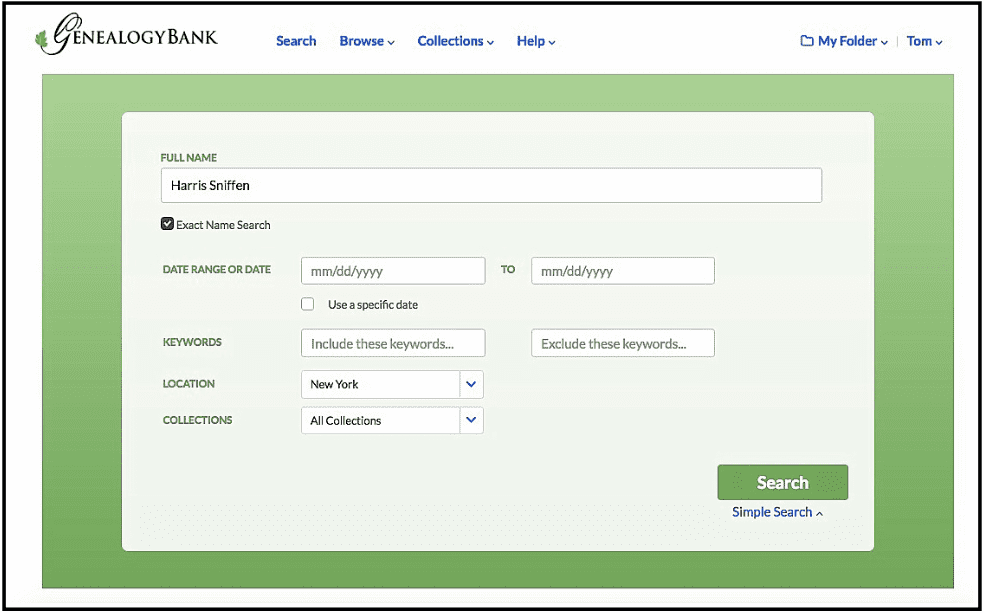
Task: Open the All Collections dropdown
Action: click(392, 420)
